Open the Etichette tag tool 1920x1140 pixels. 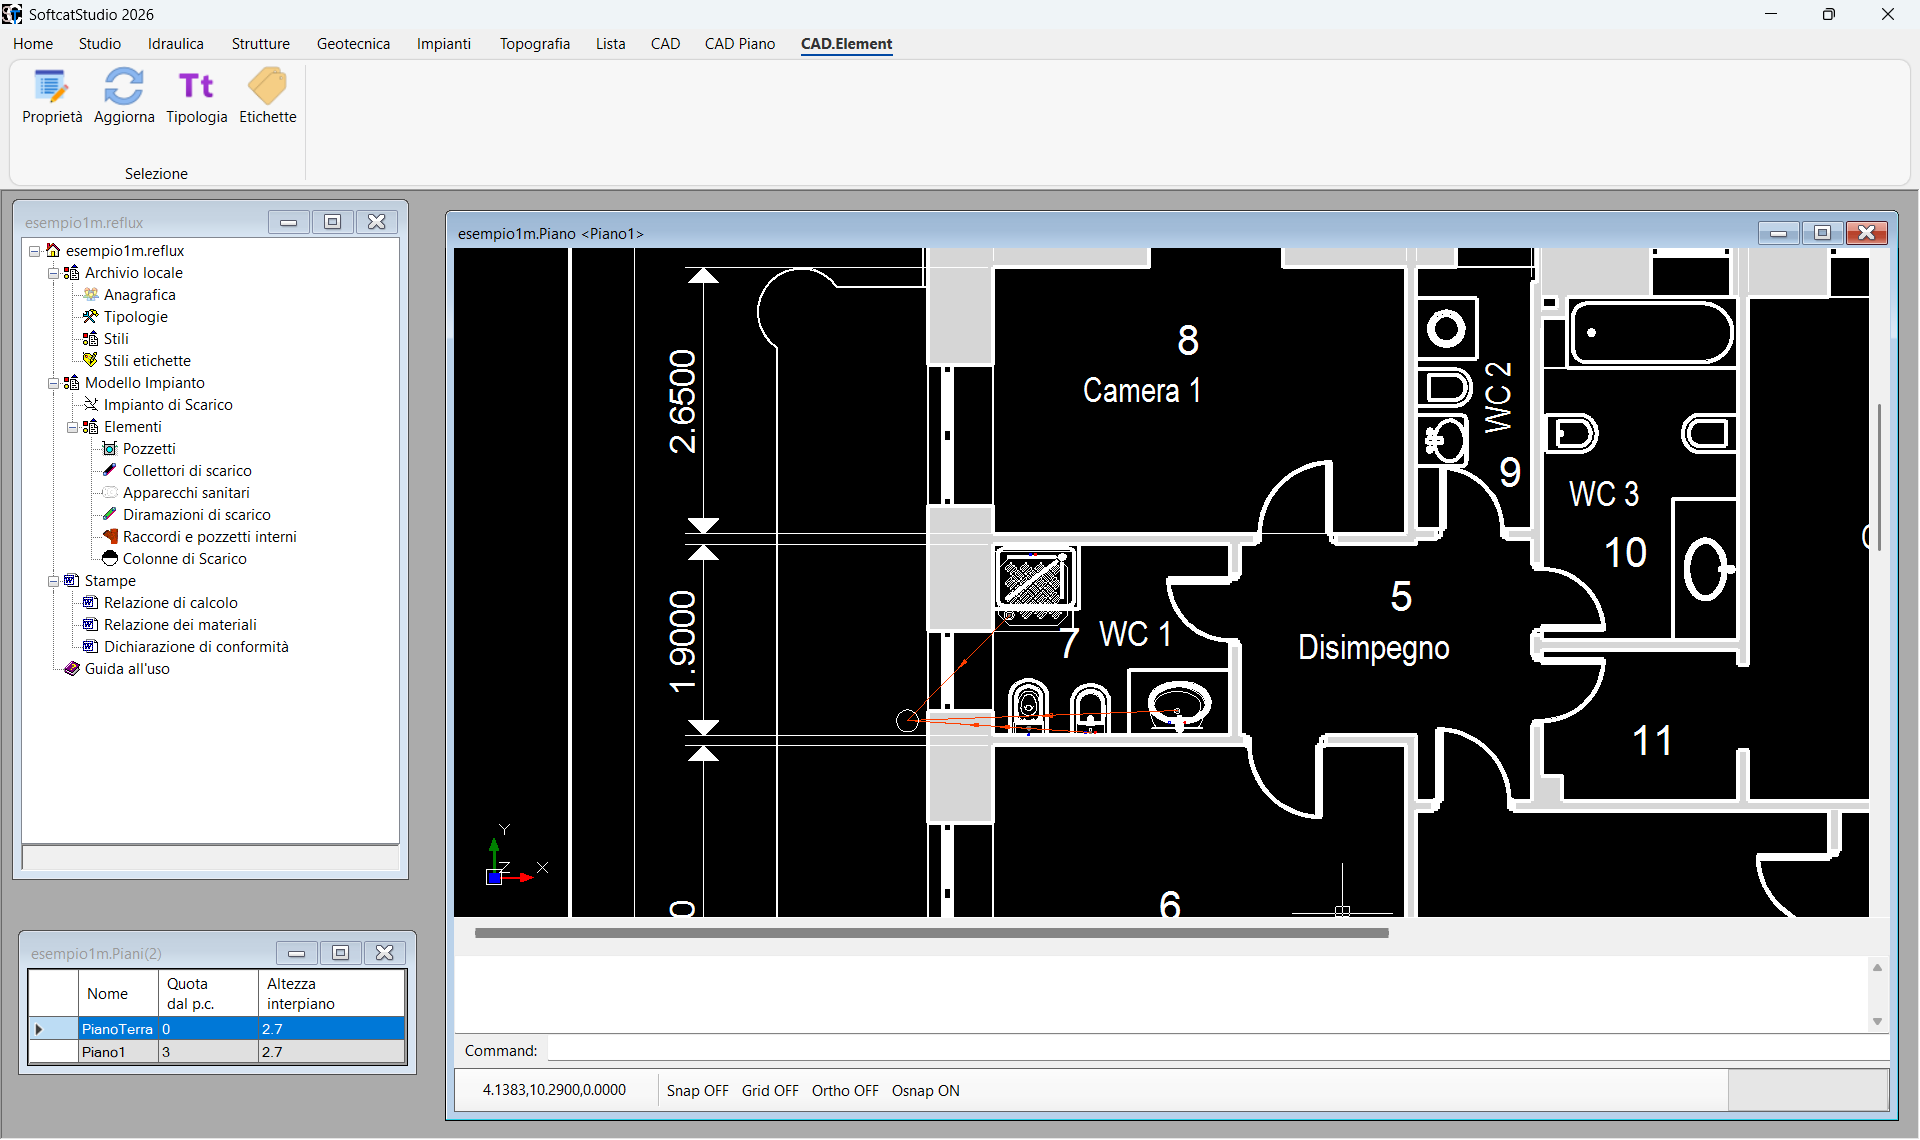267,96
